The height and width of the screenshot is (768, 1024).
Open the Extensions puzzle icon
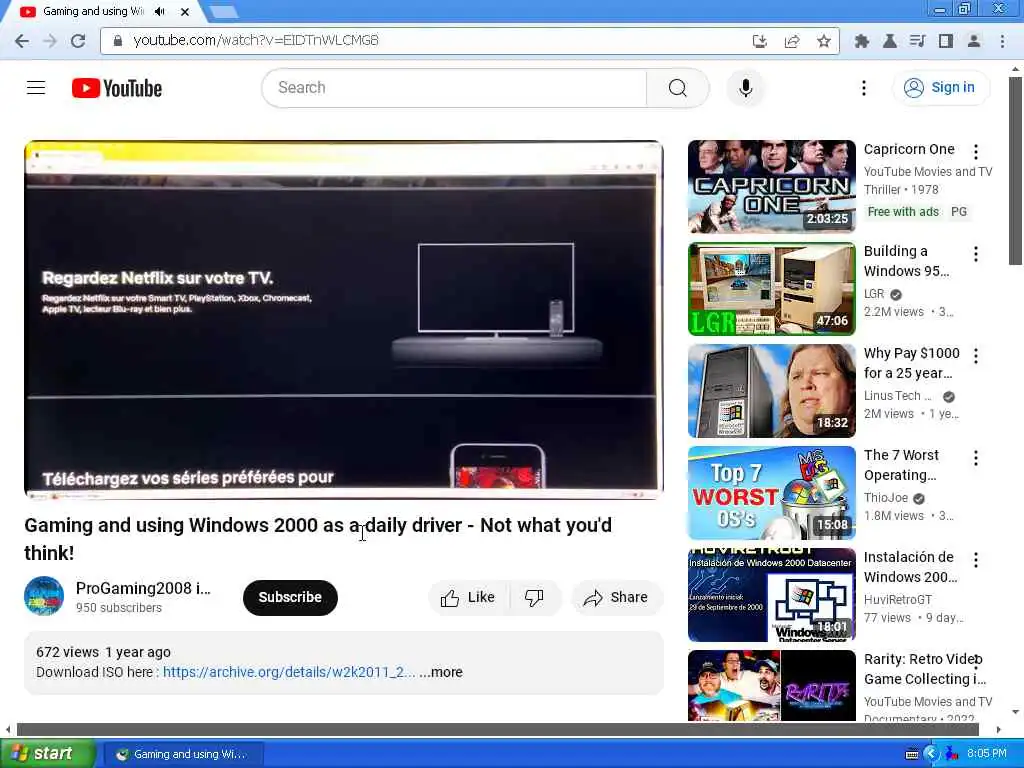click(x=861, y=41)
